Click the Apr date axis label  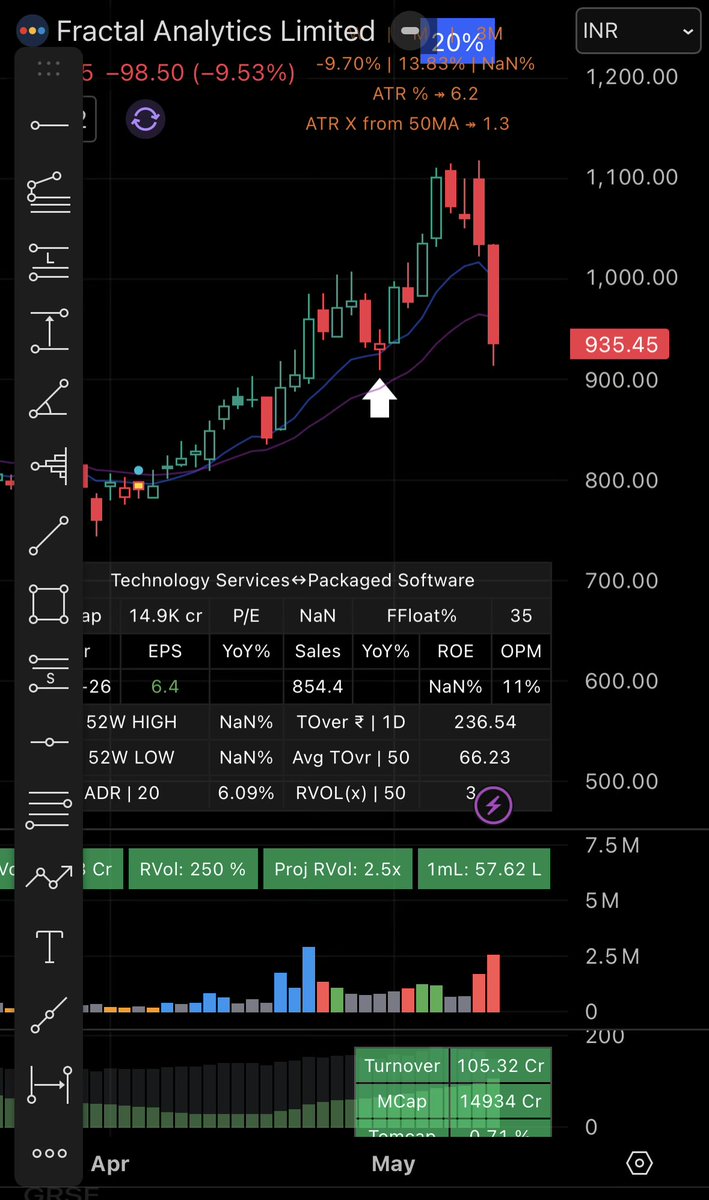click(x=110, y=1164)
